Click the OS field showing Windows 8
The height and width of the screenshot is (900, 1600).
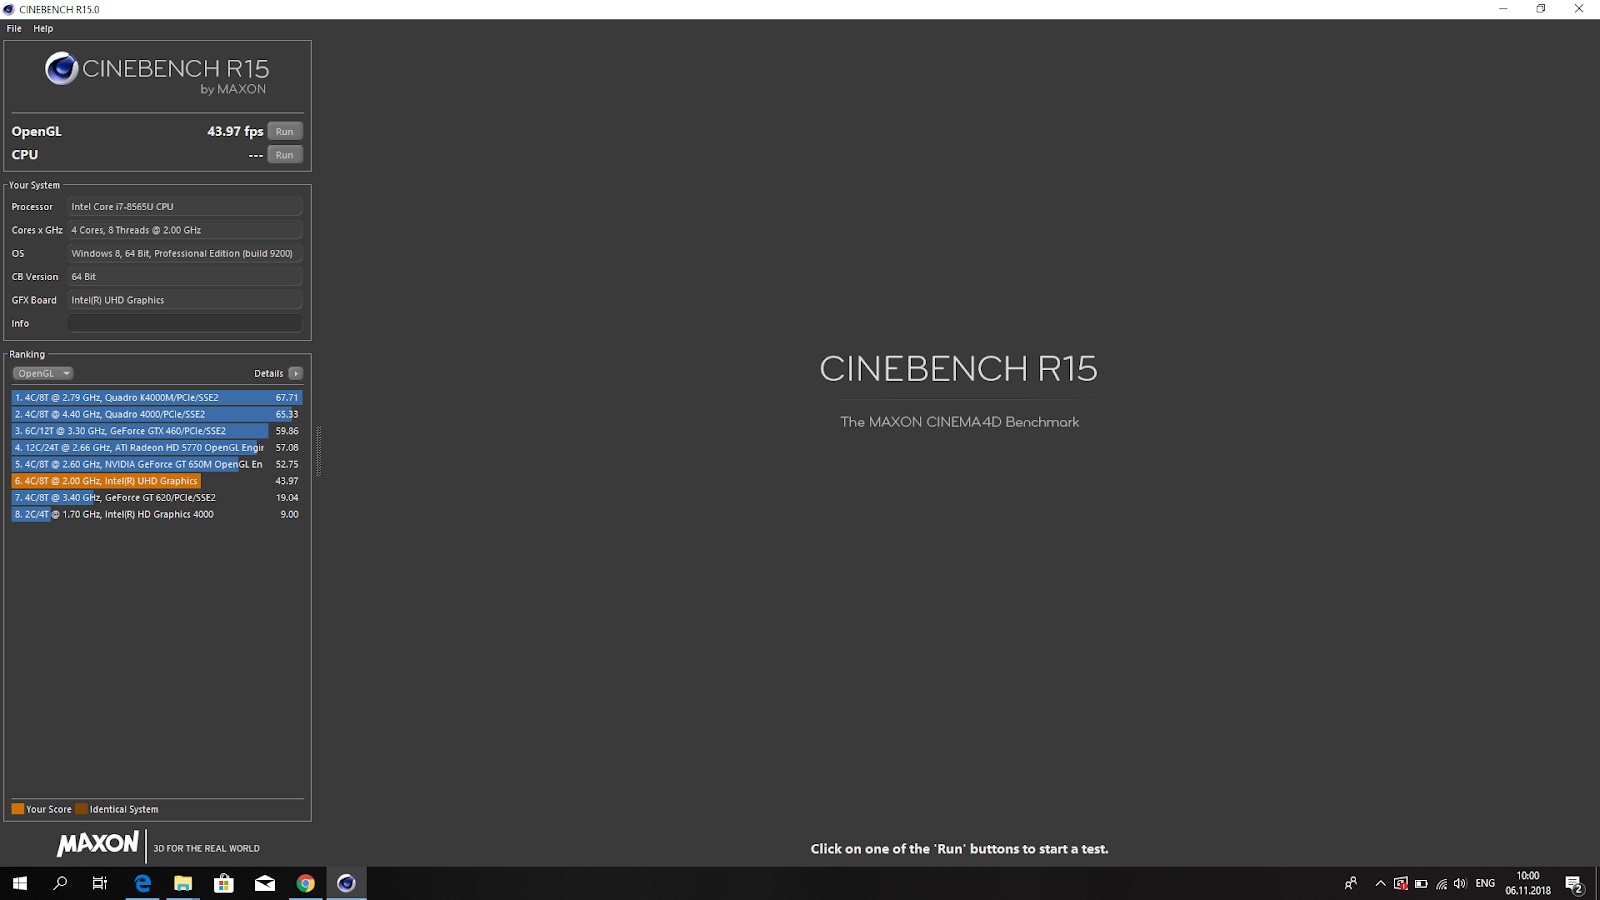click(x=185, y=253)
